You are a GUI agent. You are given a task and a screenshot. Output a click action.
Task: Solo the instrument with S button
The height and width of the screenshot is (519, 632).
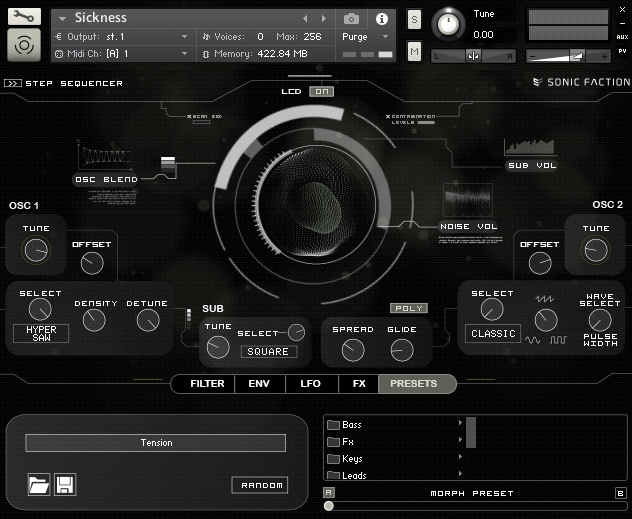coord(414,19)
